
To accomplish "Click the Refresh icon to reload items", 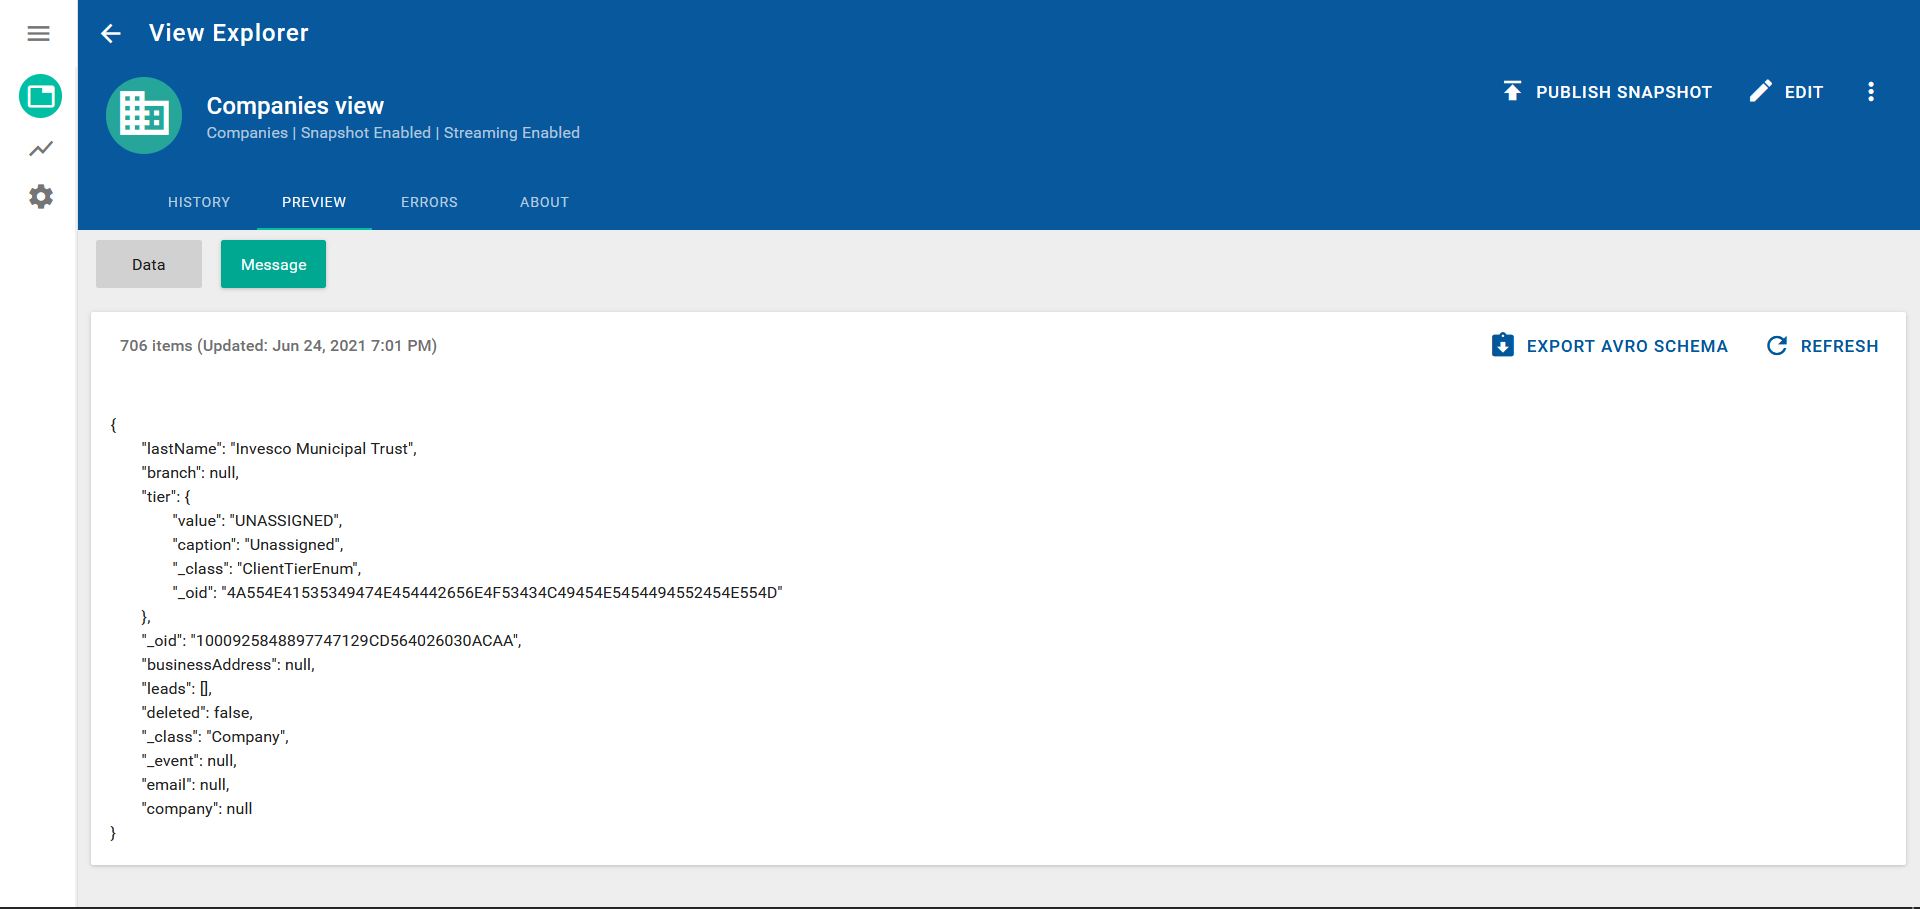I will 1777,345.
